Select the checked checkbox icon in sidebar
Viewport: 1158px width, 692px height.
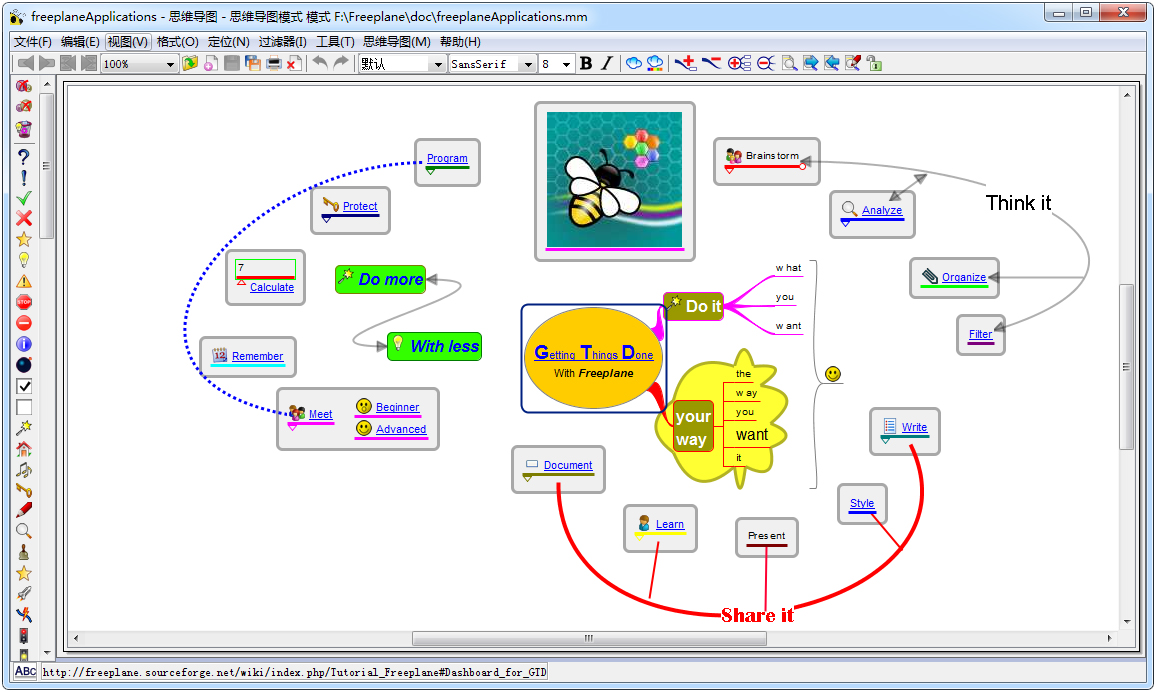coord(24,386)
